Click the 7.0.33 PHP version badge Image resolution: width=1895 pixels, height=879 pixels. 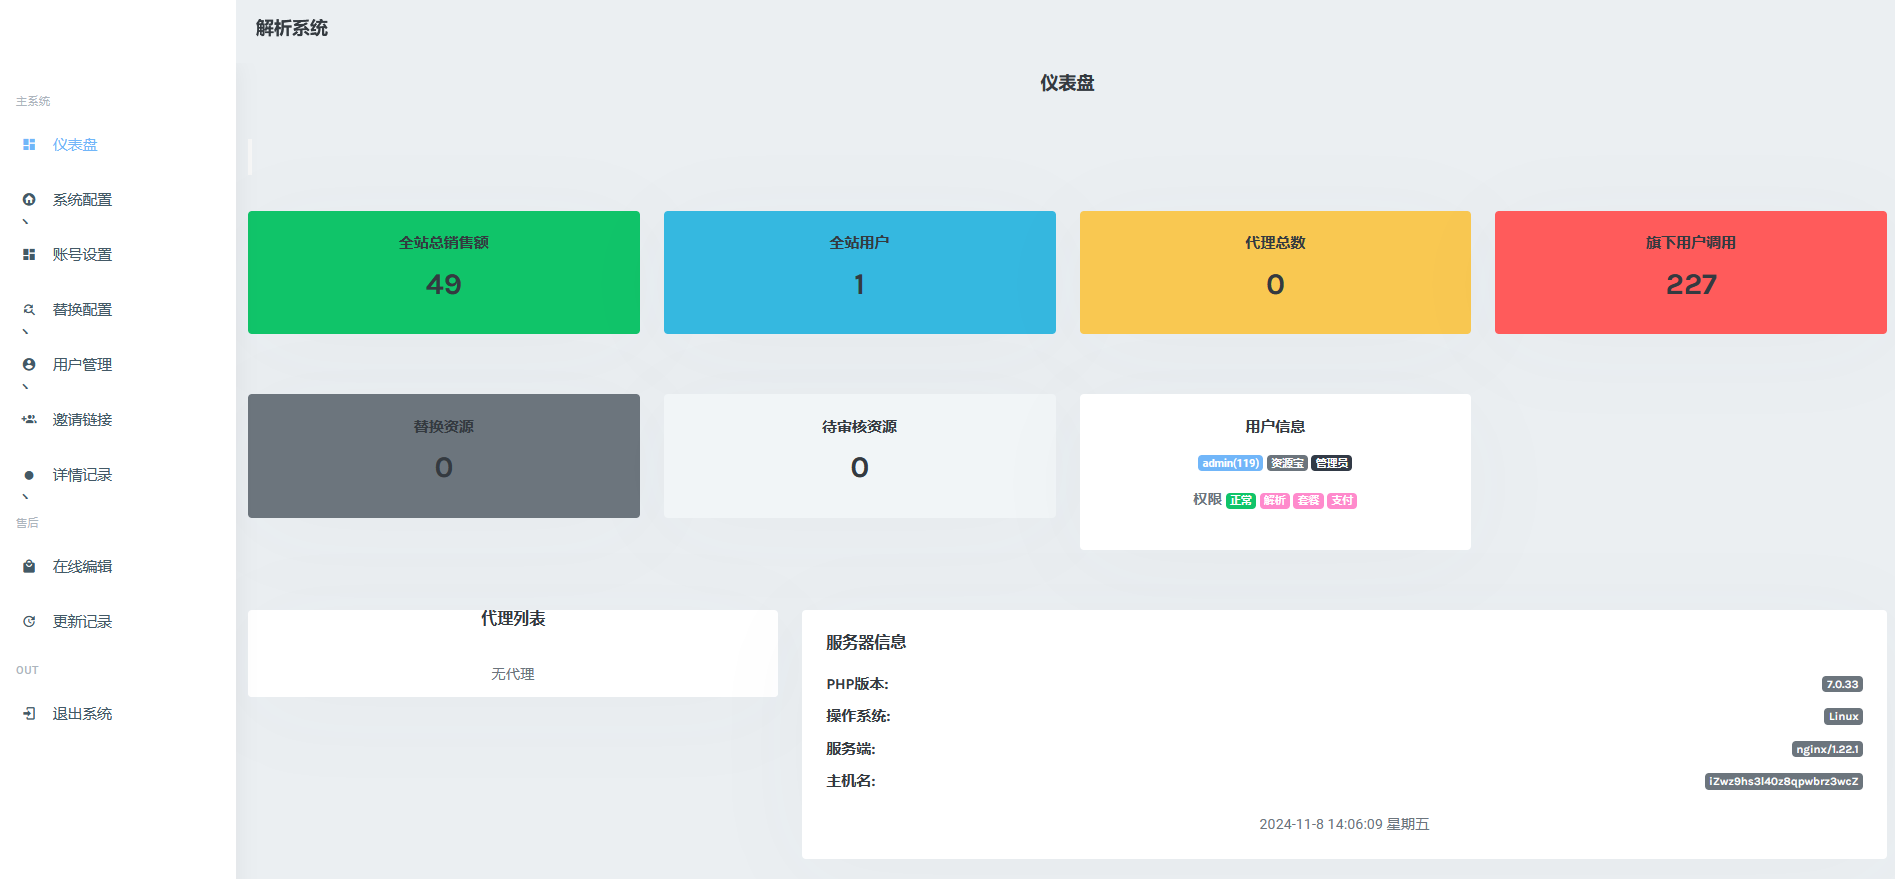tap(1842, 684)
